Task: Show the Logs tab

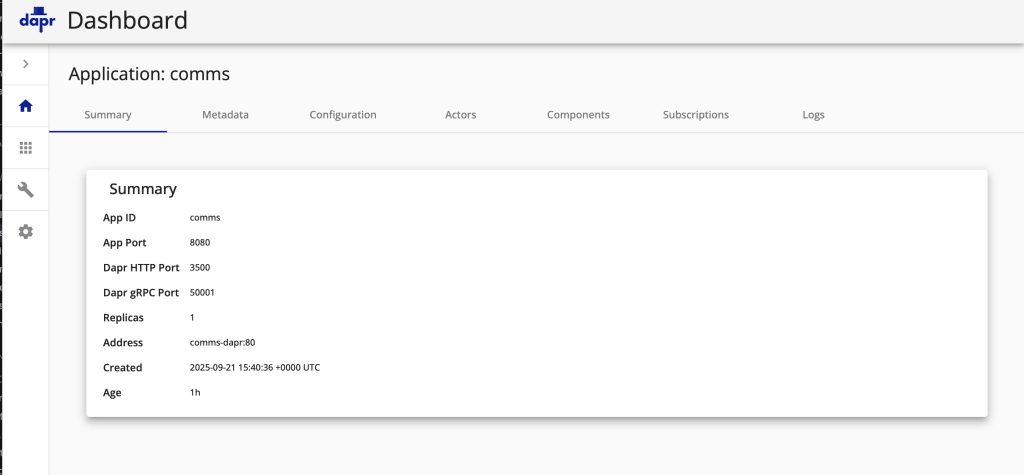Action: click(x=813, y=115)
